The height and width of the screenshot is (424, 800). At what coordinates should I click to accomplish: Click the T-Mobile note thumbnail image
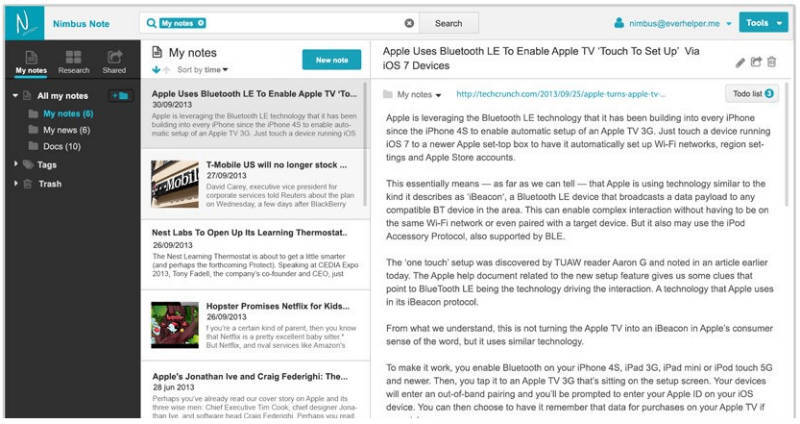175,184
